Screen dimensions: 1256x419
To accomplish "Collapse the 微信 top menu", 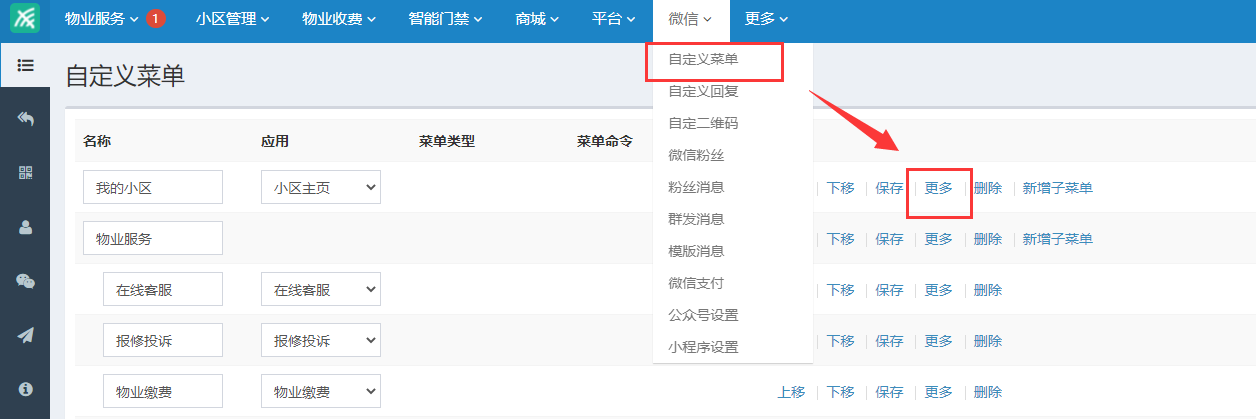I will tap(690, 18).
